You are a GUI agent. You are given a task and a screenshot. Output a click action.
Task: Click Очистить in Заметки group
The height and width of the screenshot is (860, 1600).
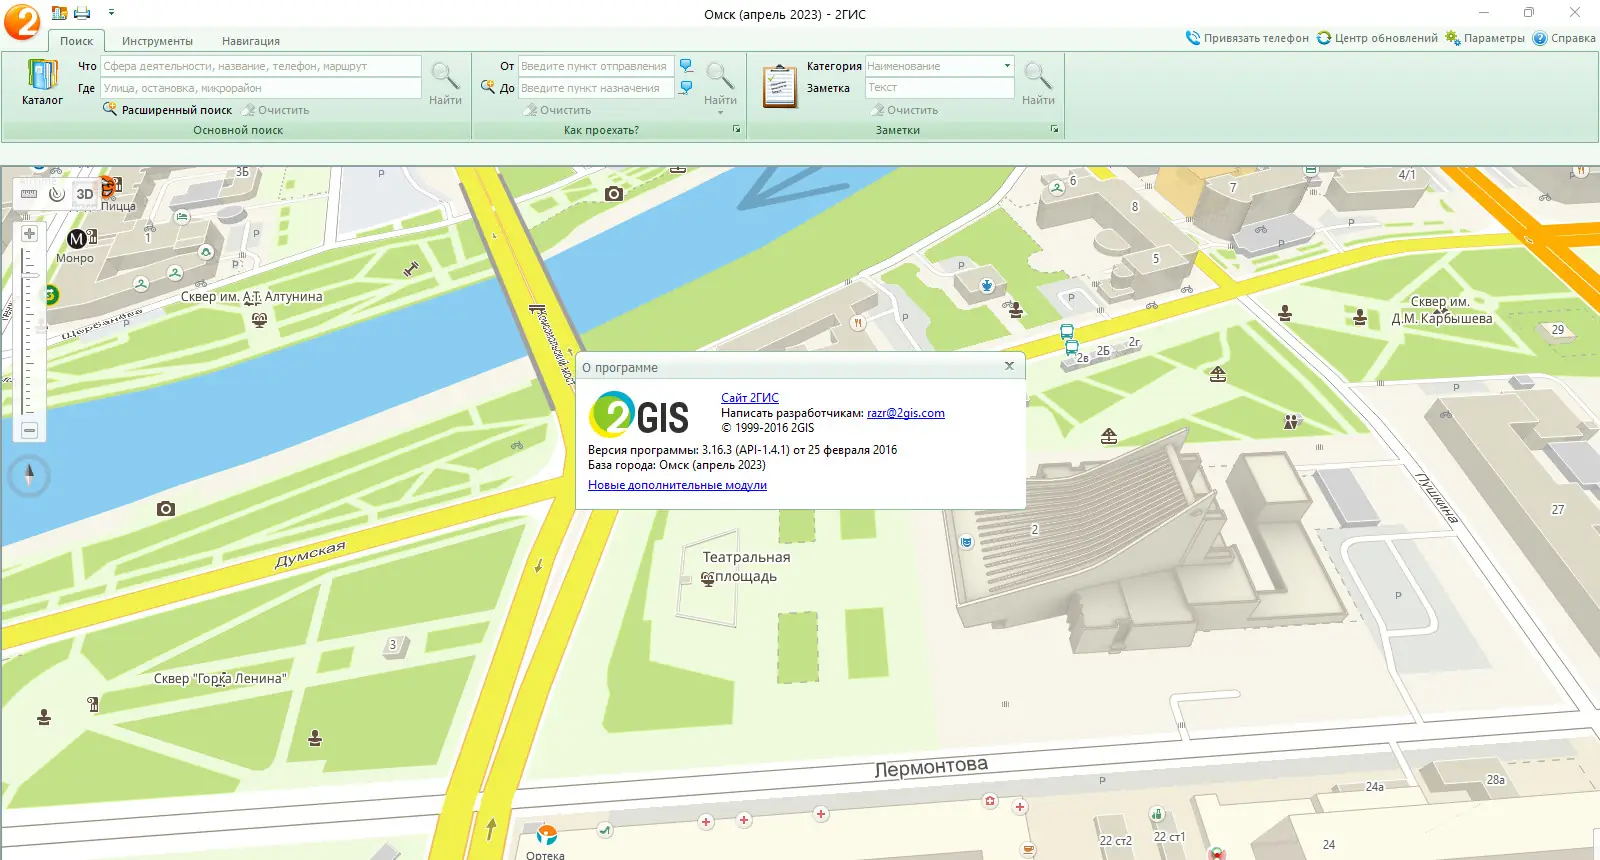point(905,110)
